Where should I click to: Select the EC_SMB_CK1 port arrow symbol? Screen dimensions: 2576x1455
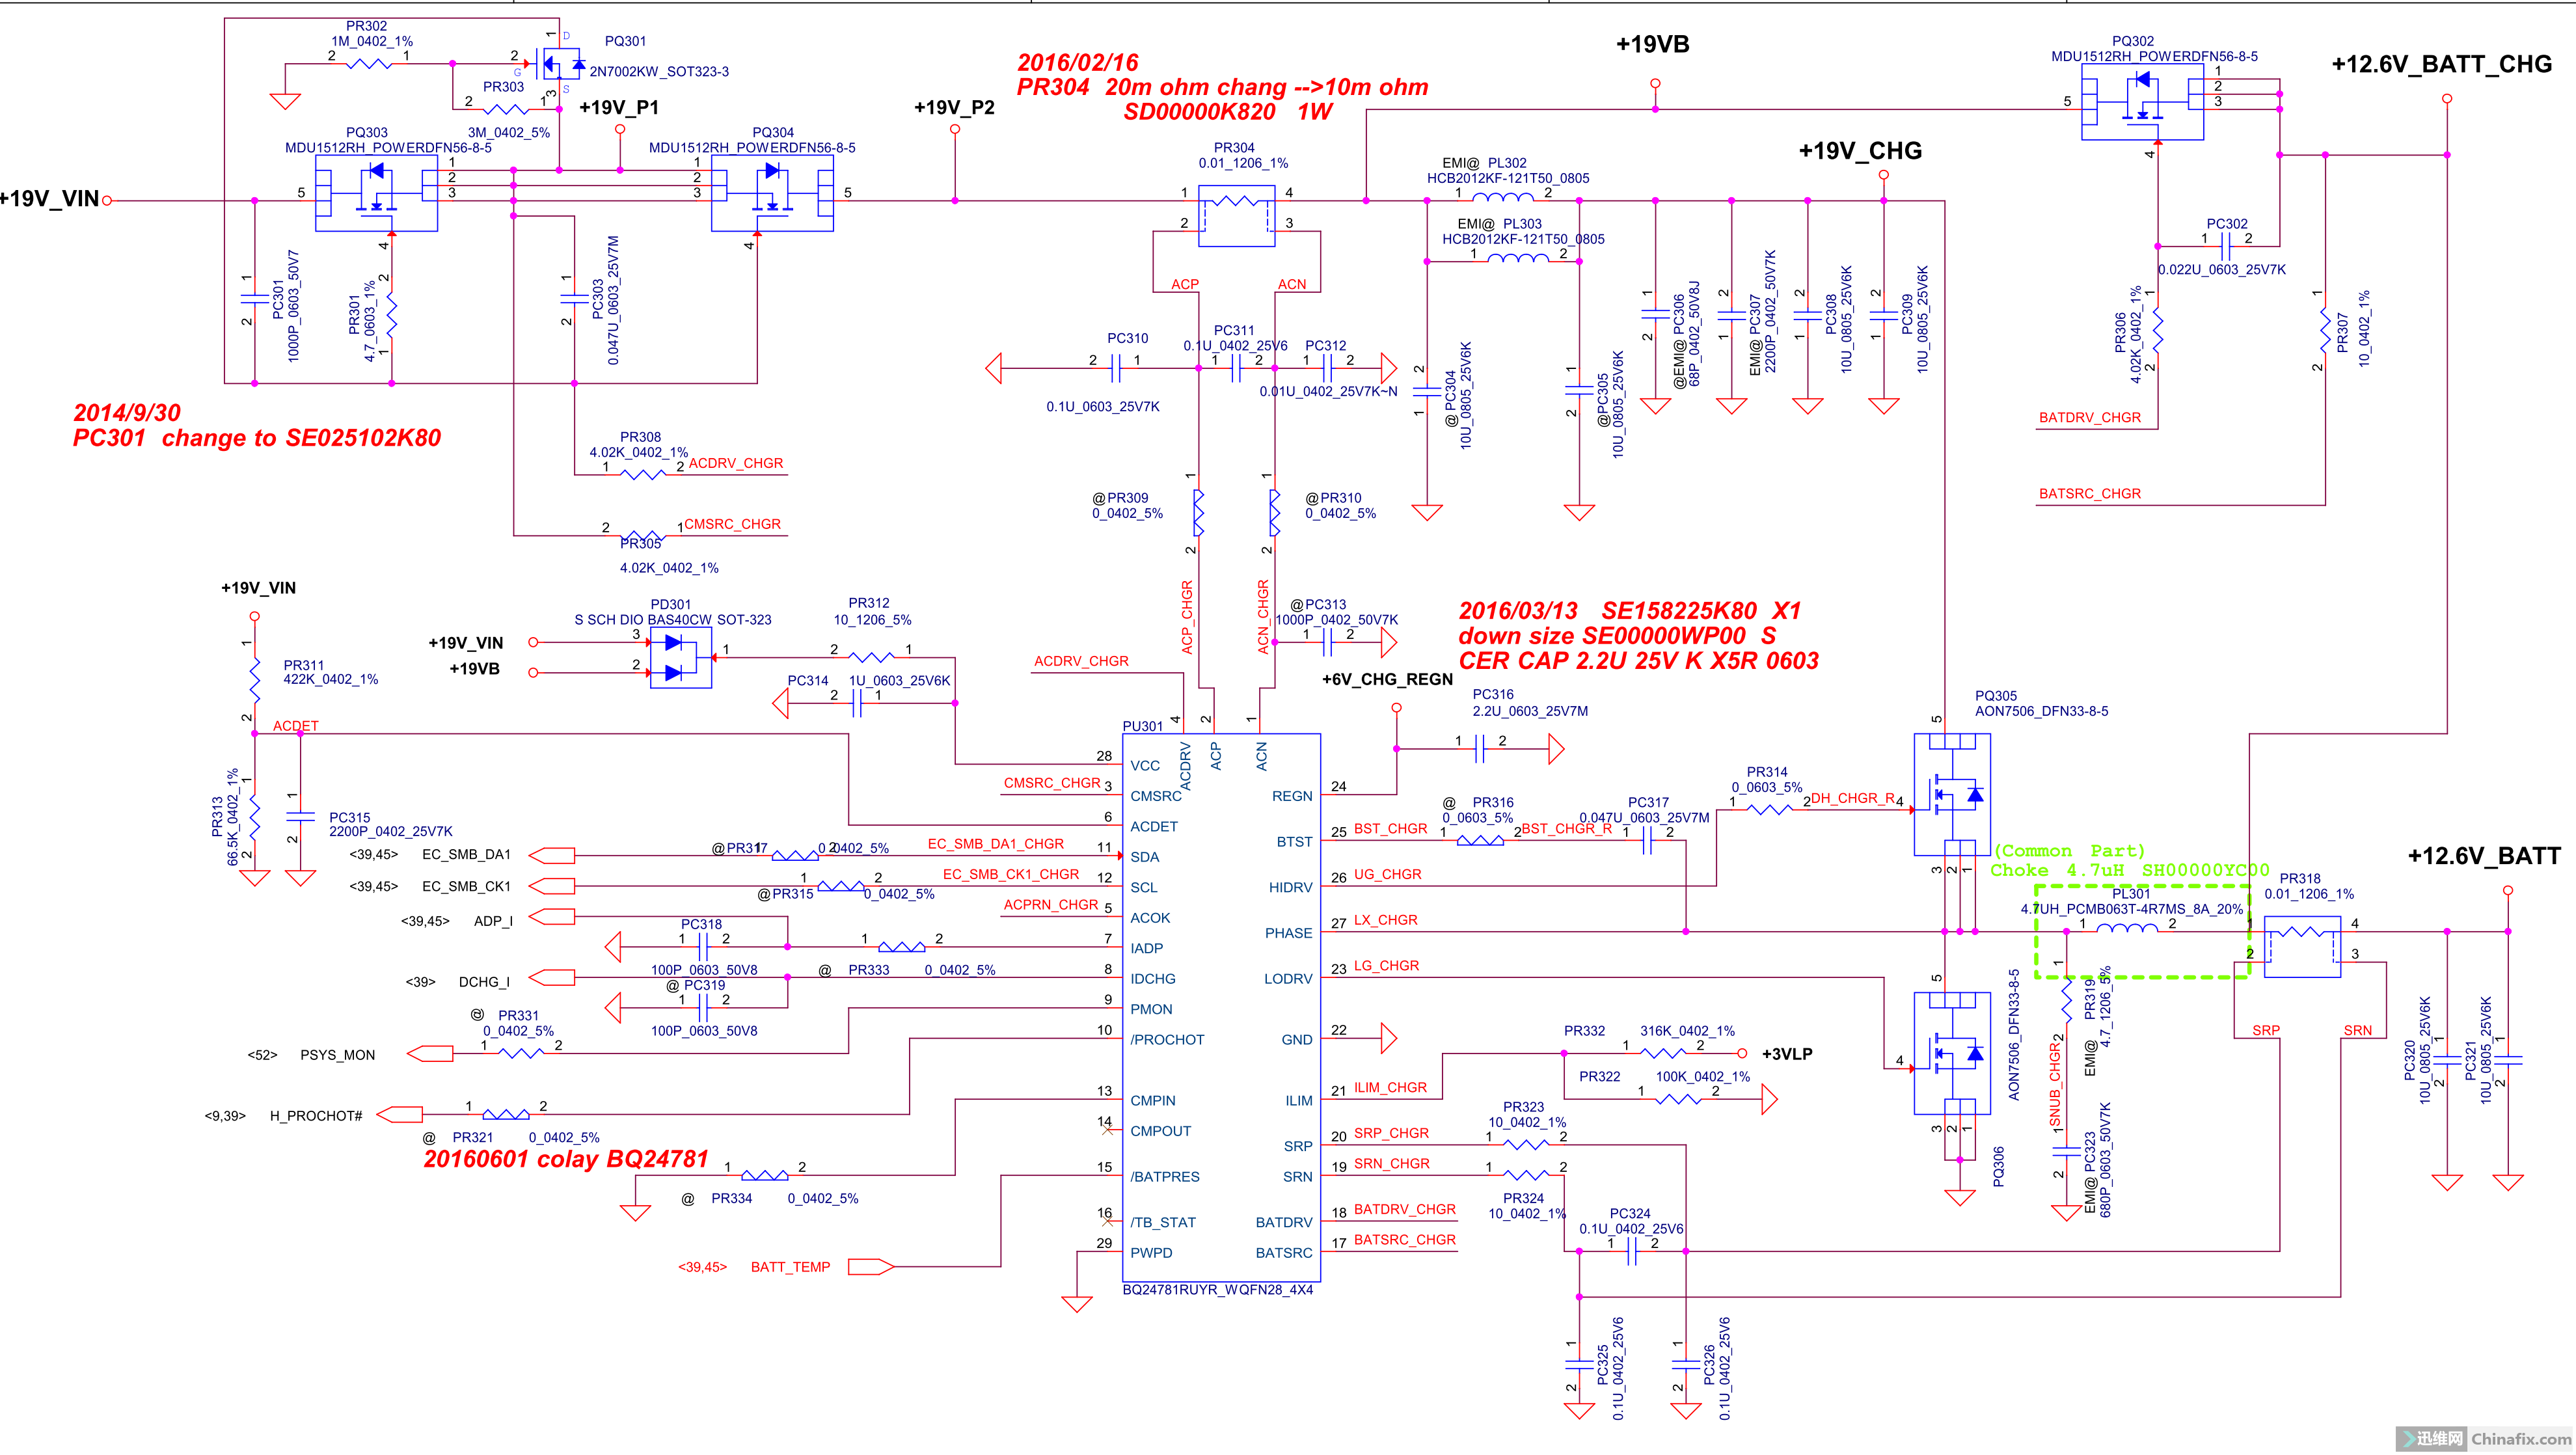coord(551,886)
